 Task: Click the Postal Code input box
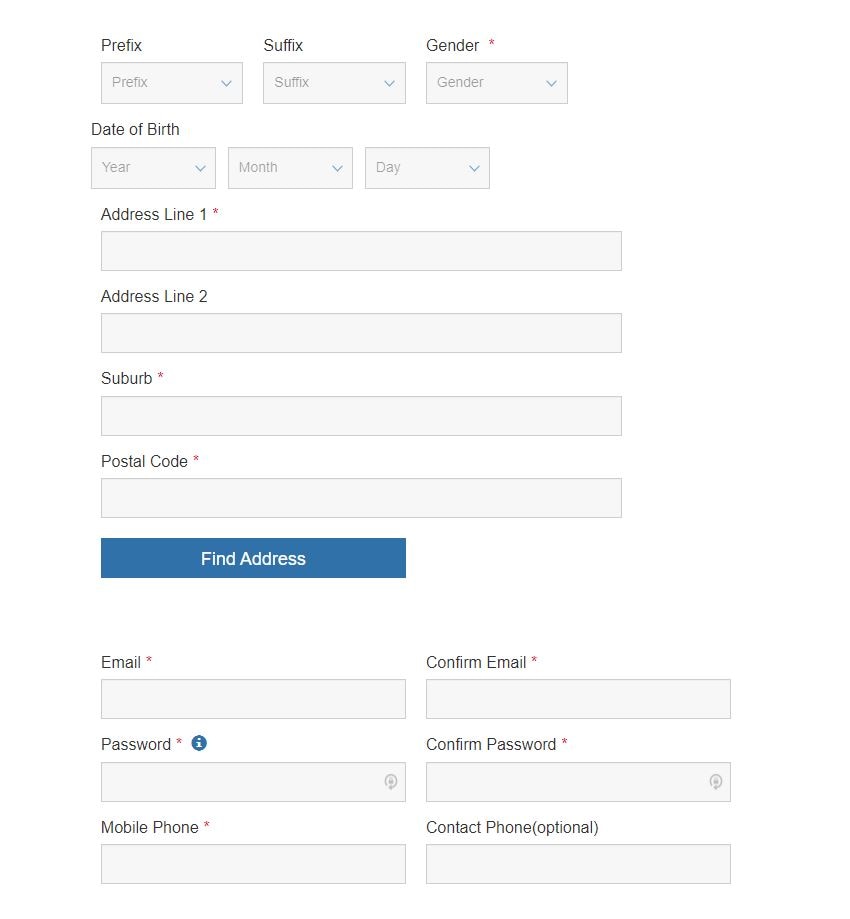(361, 498)
